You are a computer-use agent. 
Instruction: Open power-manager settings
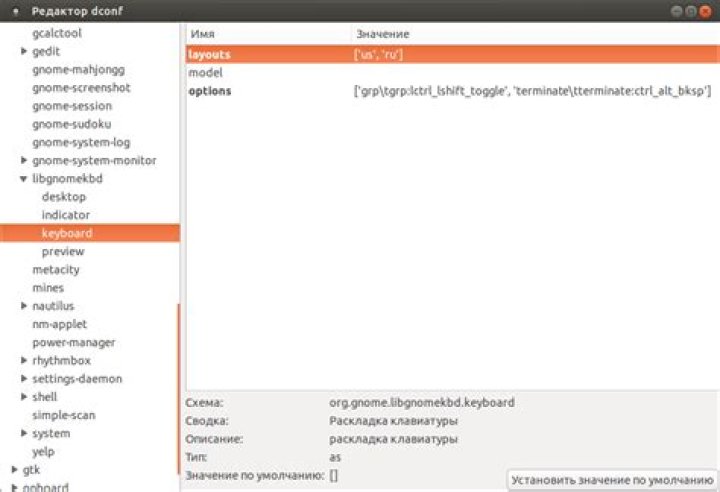73,343
